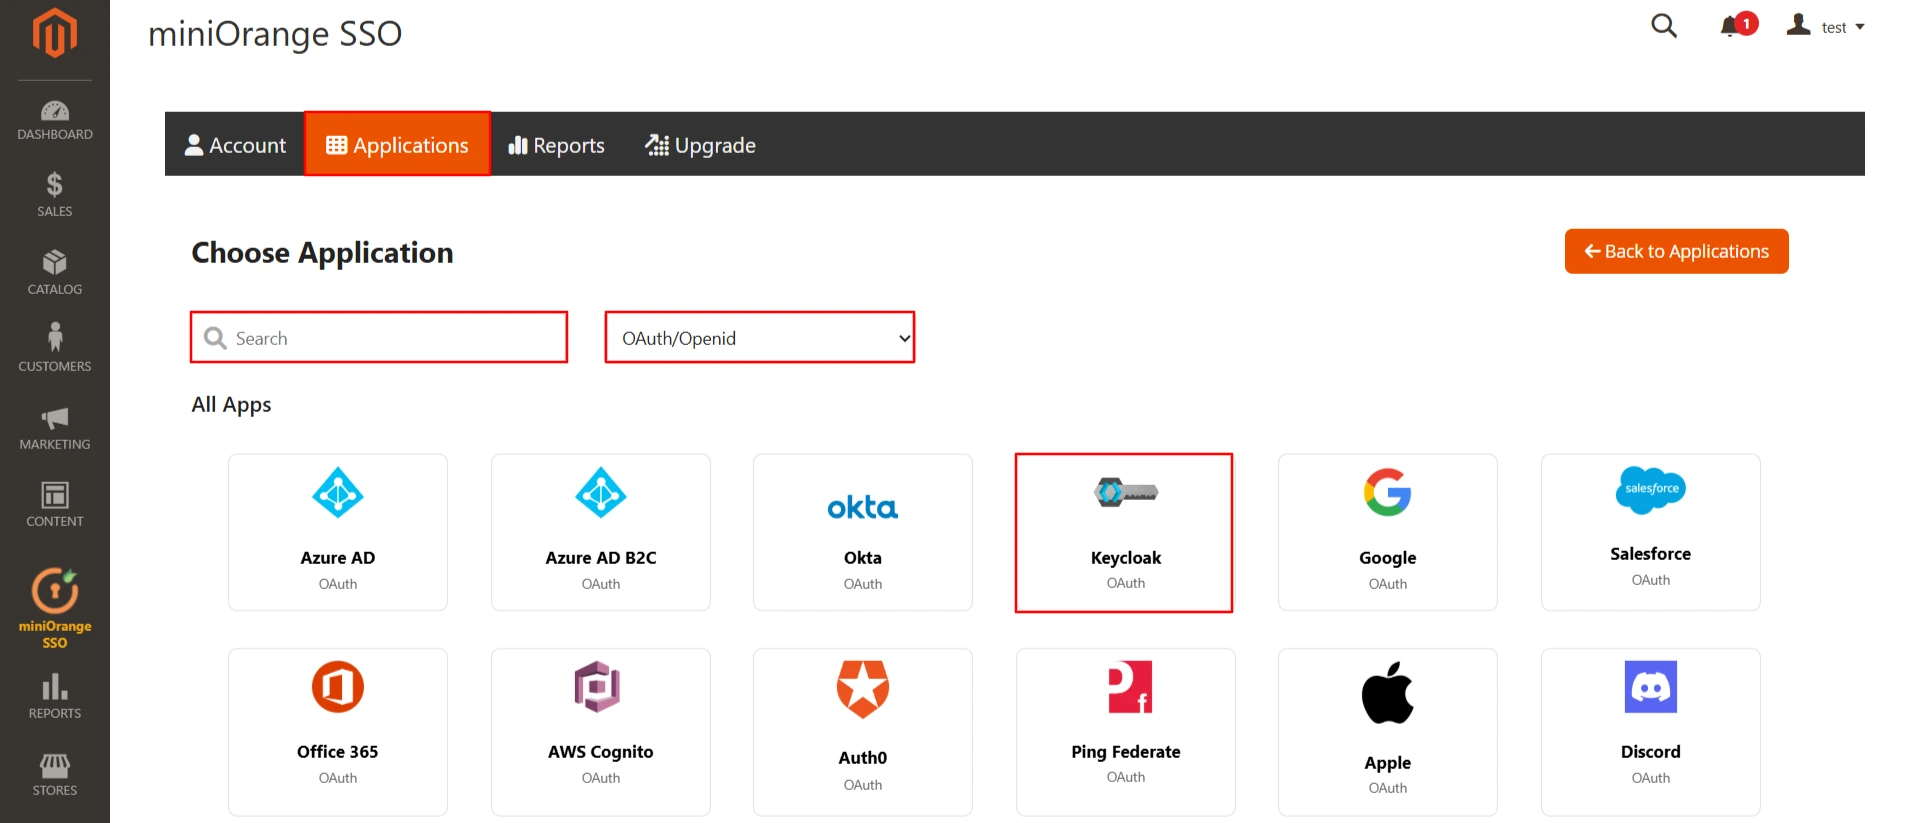This screenshot has width=1910, height=823.
Task: Select the Salesforce app name text
Action: 1651,554
